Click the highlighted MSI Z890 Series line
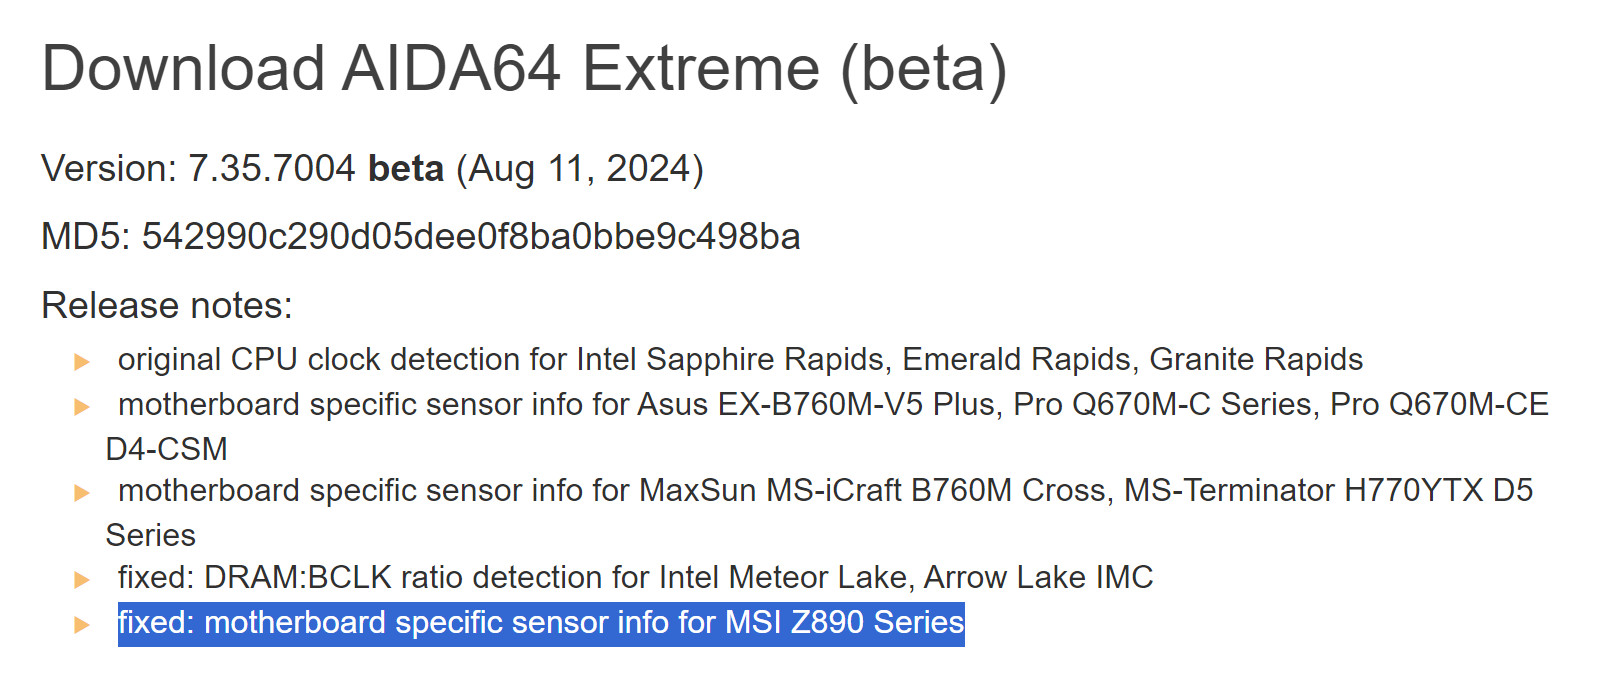This screenshot has height=688, width=1624. click(x=541, y=623)
